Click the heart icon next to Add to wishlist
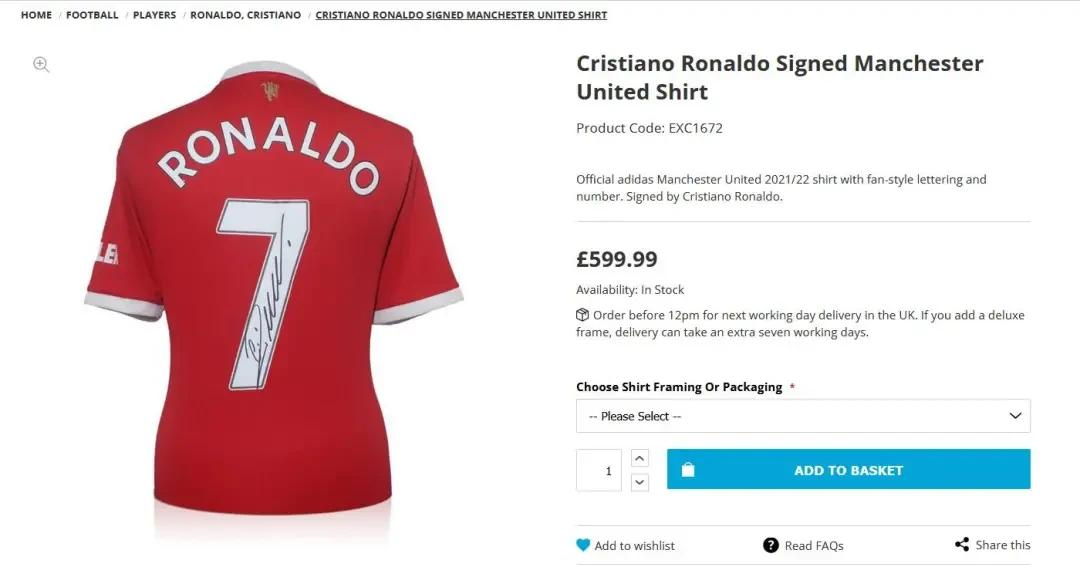Screen dimensions: 1080x566 [x=583, y=545]
